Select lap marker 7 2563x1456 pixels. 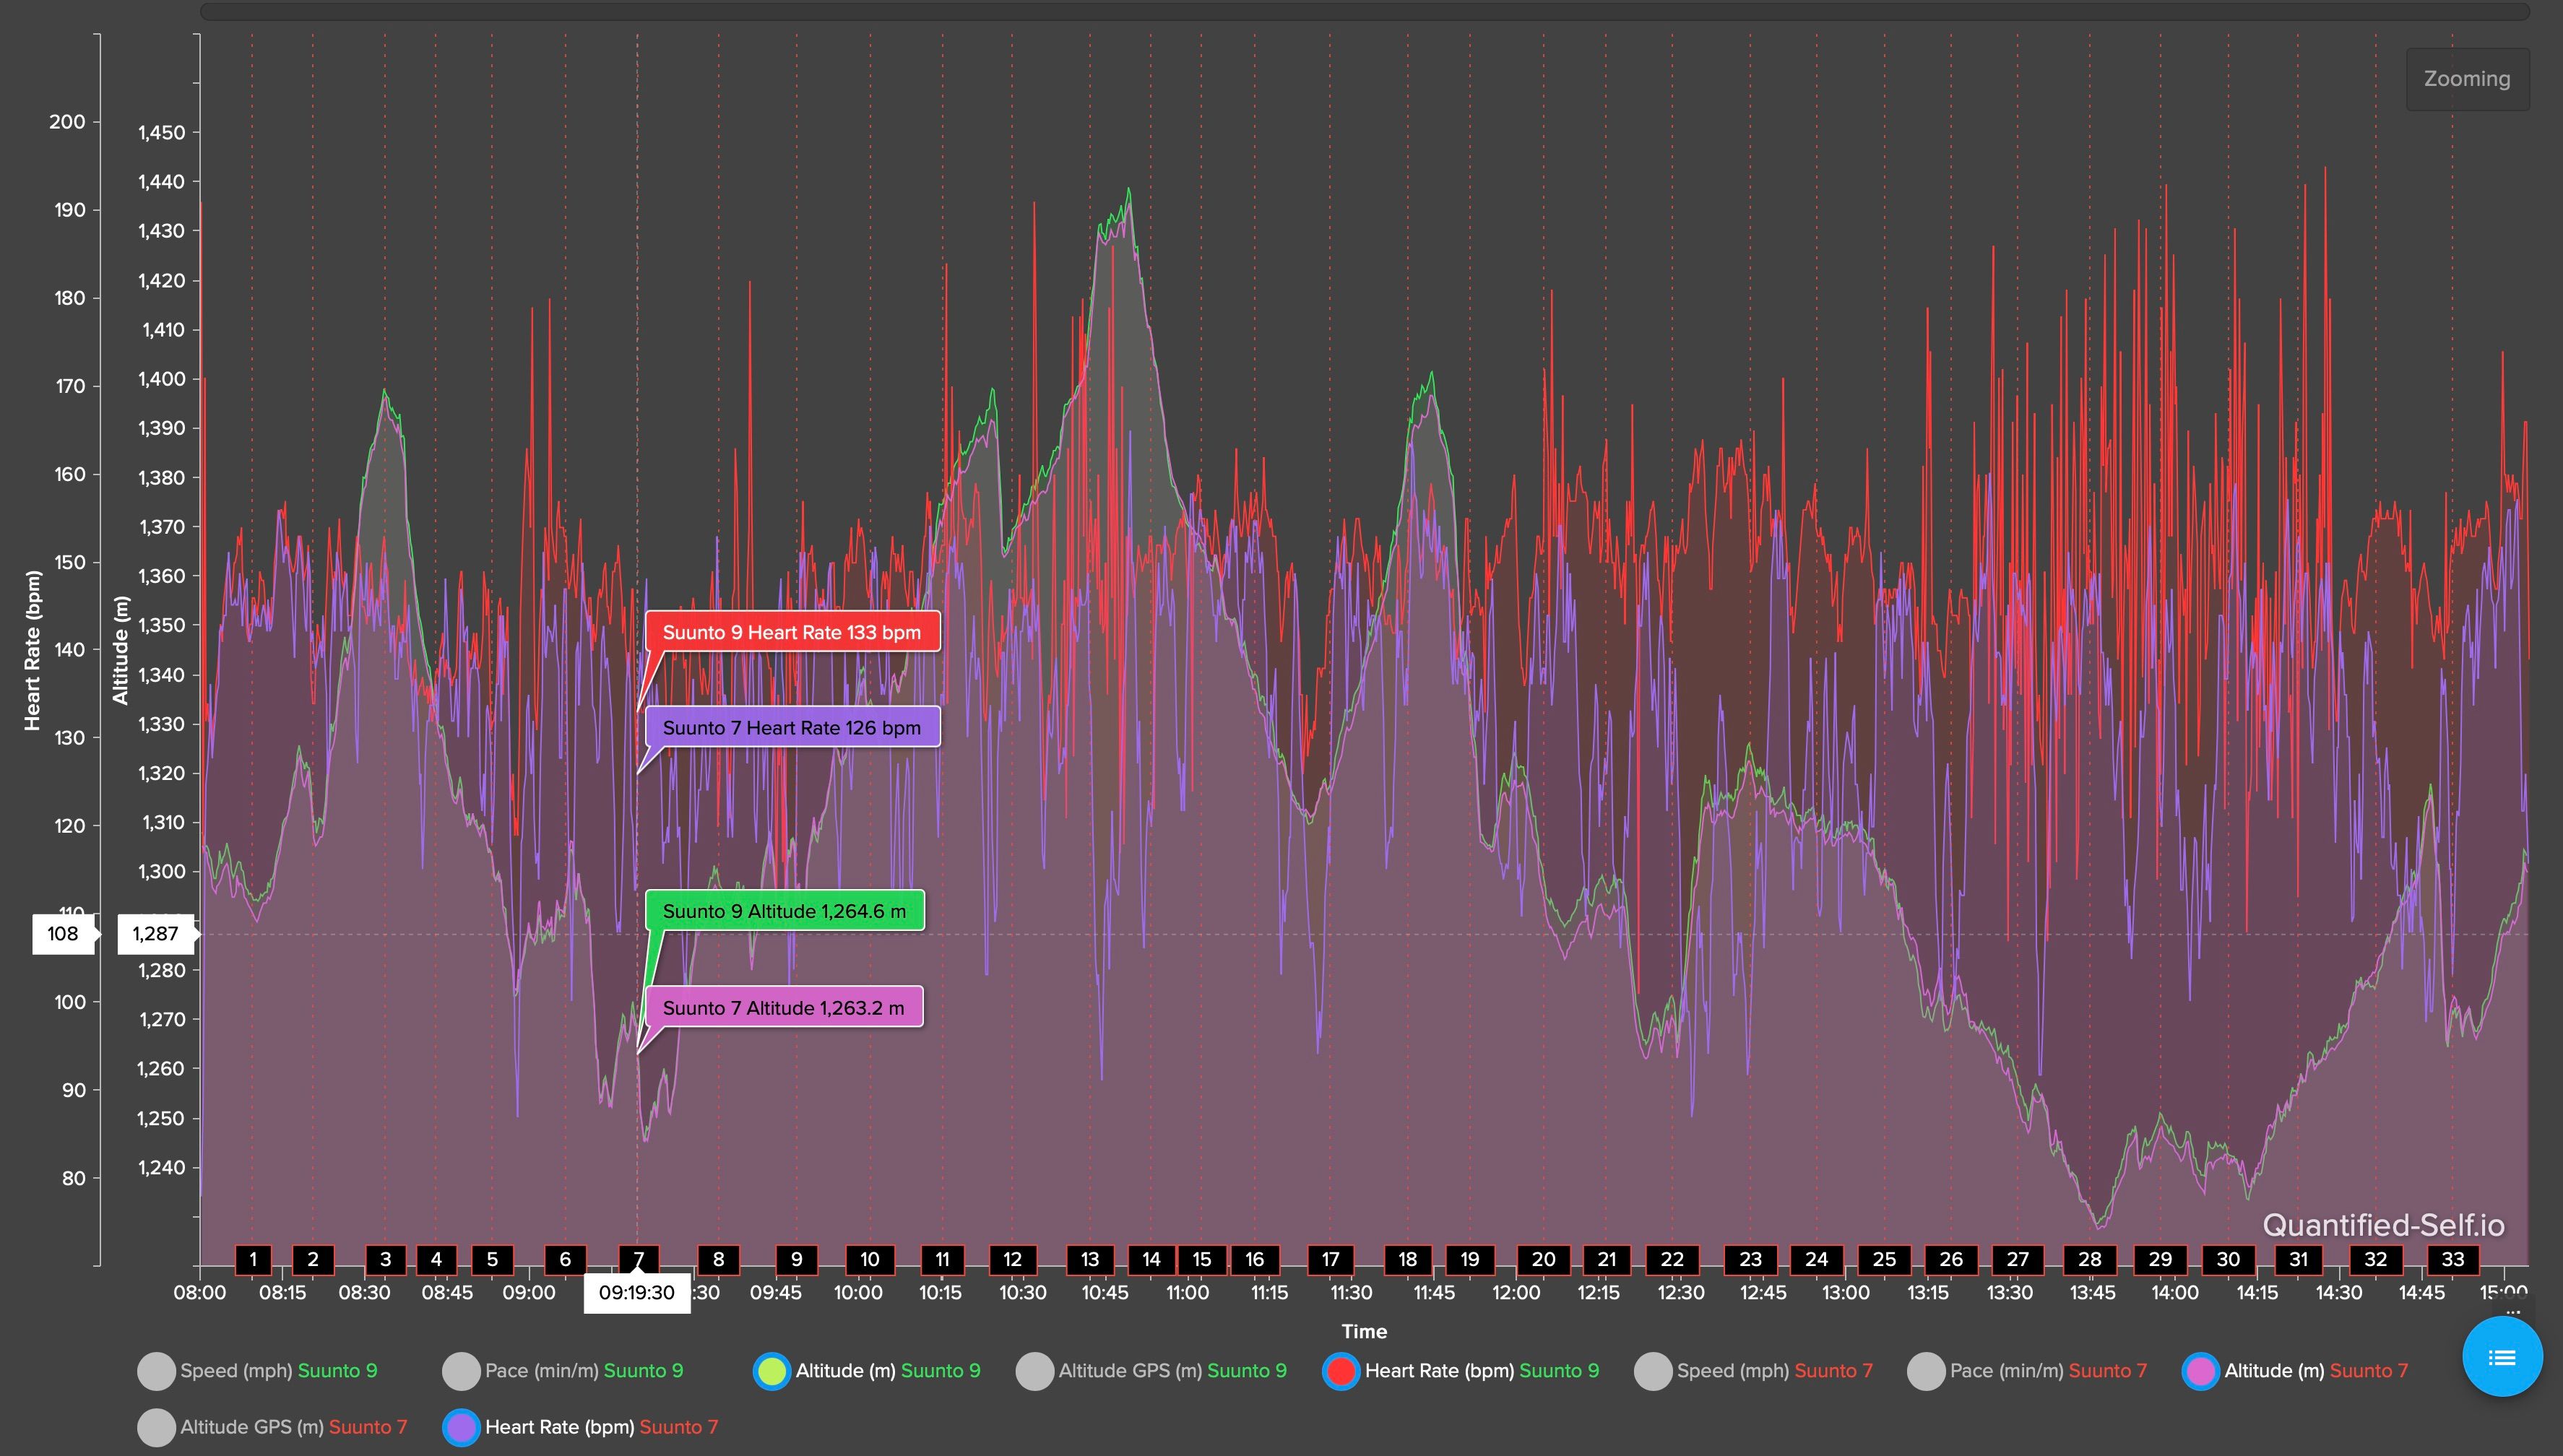pyautogui.click(x=639, y=1260)
